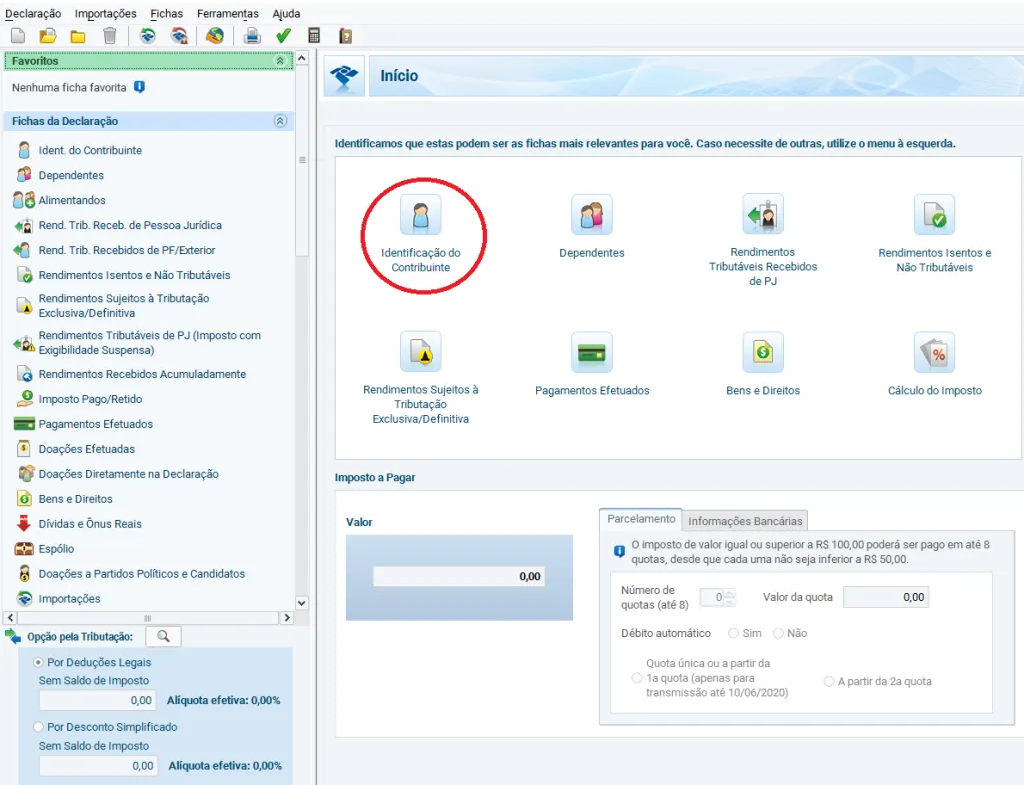Open the Pagamentos Efetuados card icon
1024x785 pixels.
591,353
